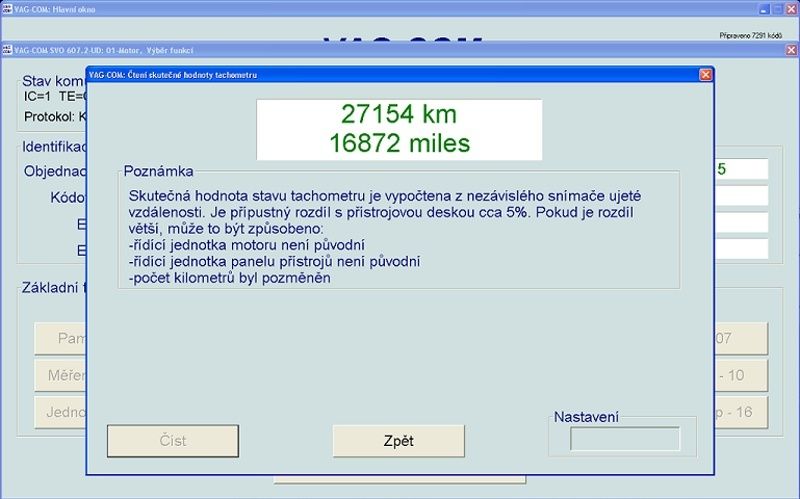Screen dimensions: 800x499
Task: Click the 01-Motor window title bar icon
Action: pos(7,49)
